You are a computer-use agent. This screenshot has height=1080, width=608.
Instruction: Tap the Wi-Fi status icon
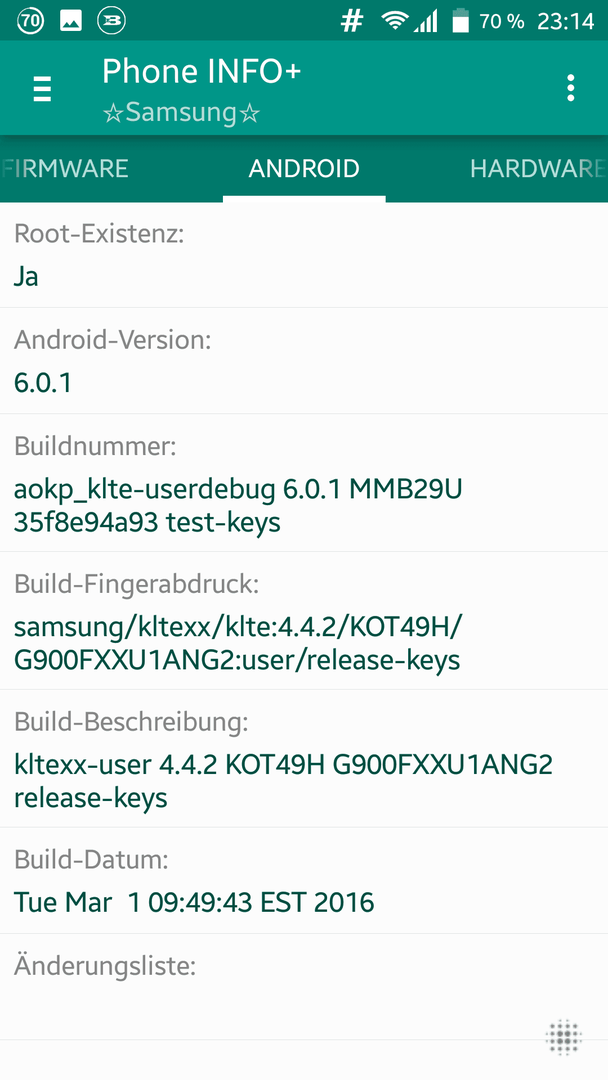pyautogui.click(x=395, y=21)
